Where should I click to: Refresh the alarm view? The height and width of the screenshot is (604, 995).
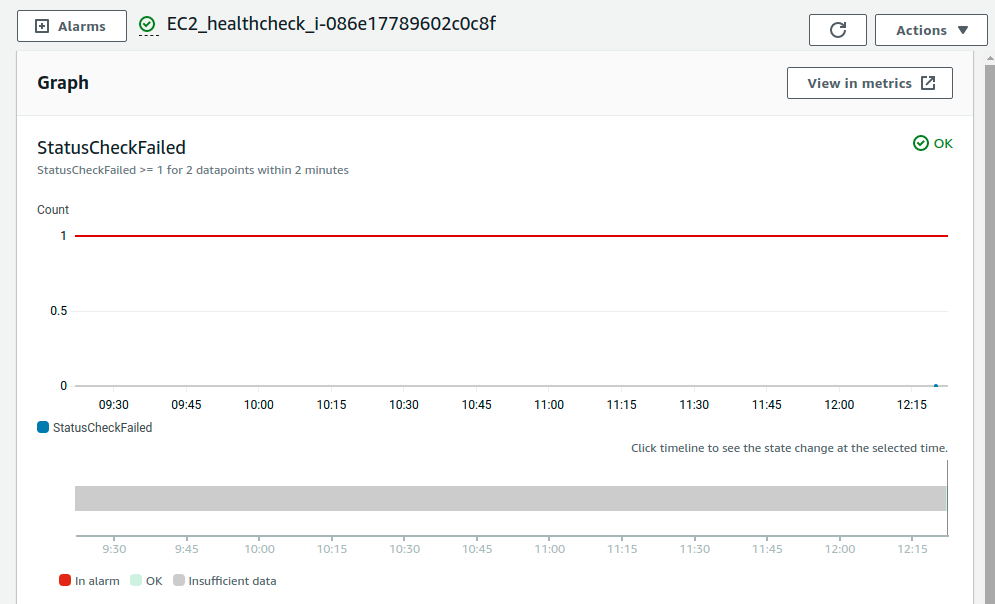coord(838,30)
